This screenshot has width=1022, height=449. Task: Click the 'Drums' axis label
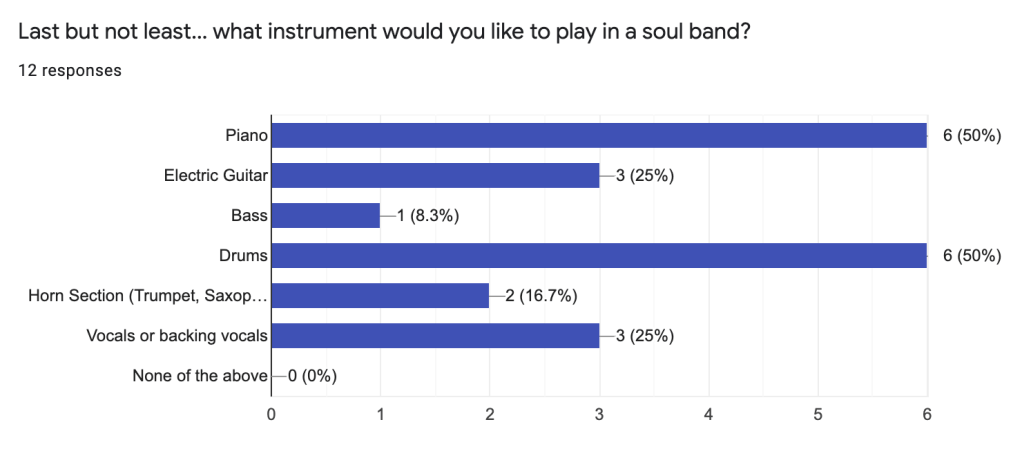pos(245,256)
